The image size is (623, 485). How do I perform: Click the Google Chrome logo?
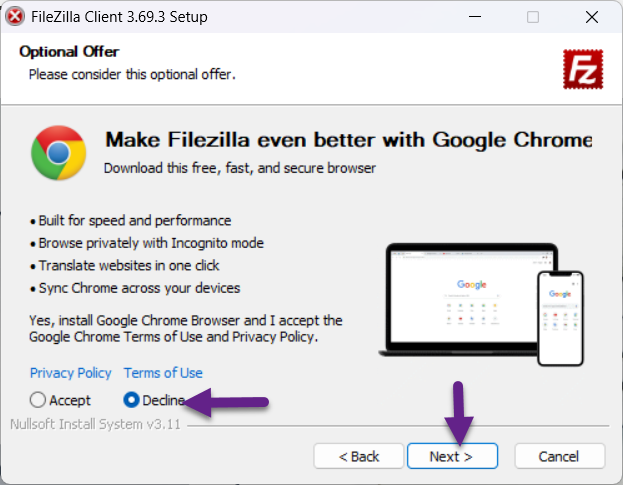pyautogui.click(x=59, y=153)
